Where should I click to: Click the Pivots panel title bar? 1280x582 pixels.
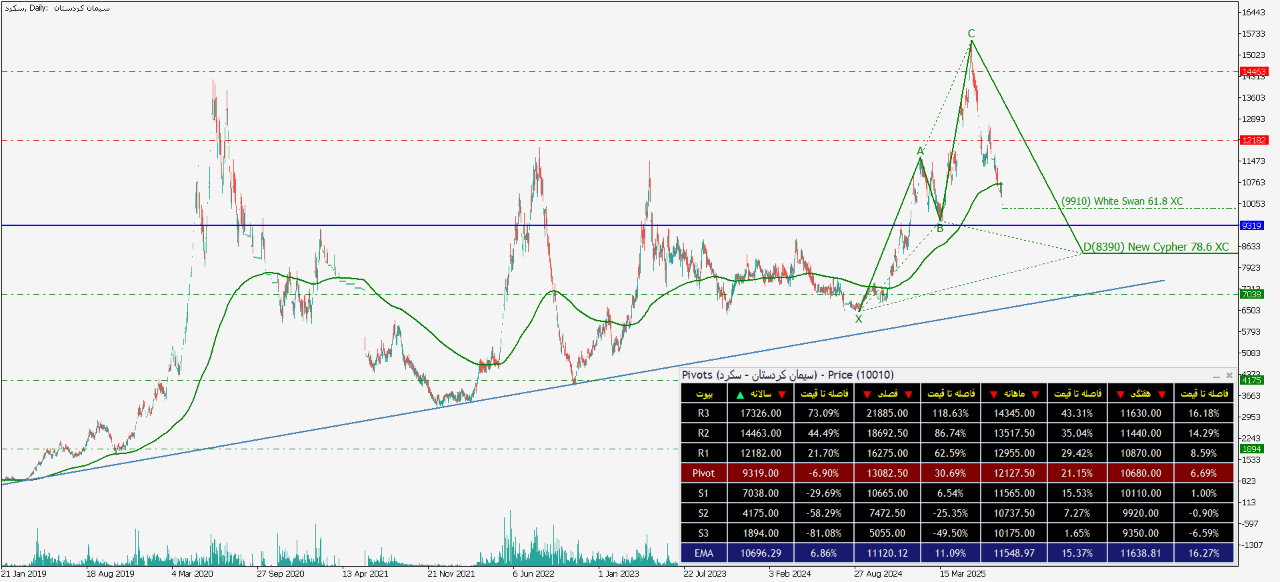click(x=900, y=375)
